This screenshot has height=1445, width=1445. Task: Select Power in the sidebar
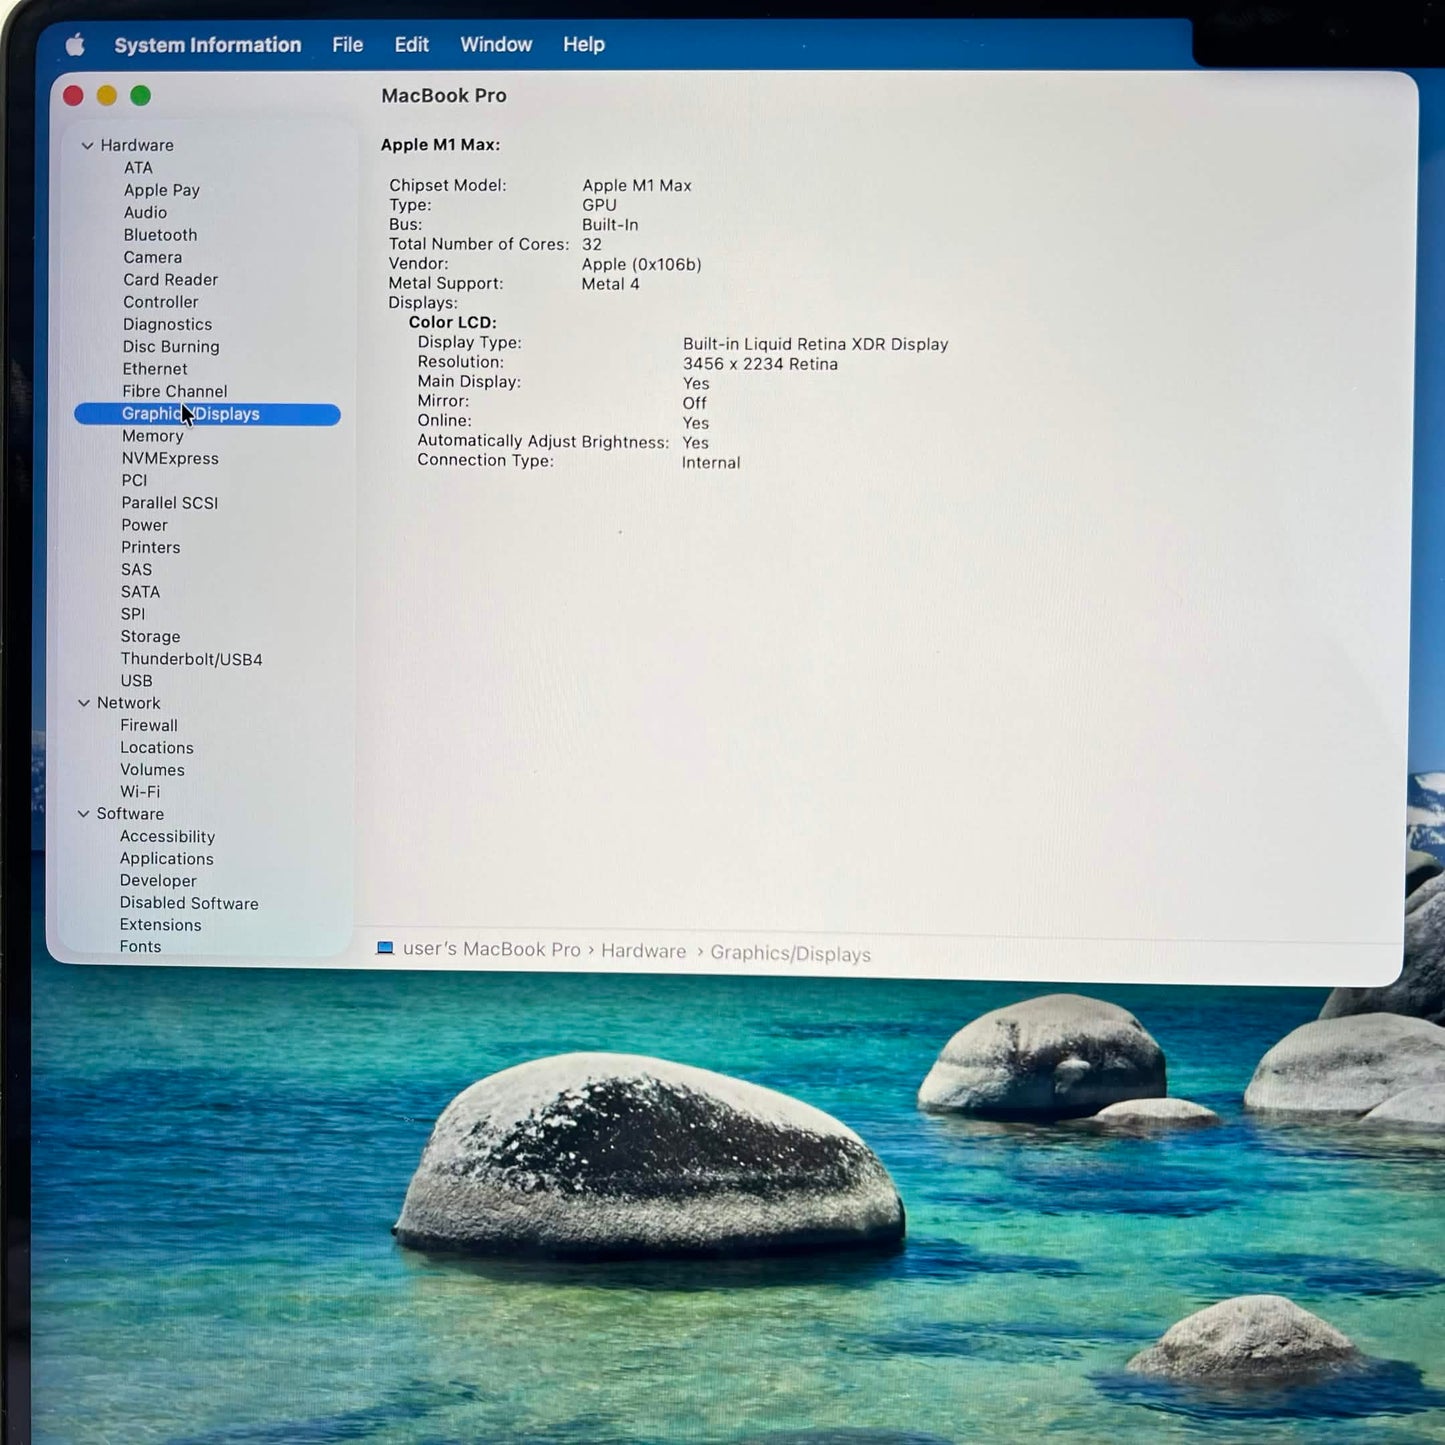point(144,525)
